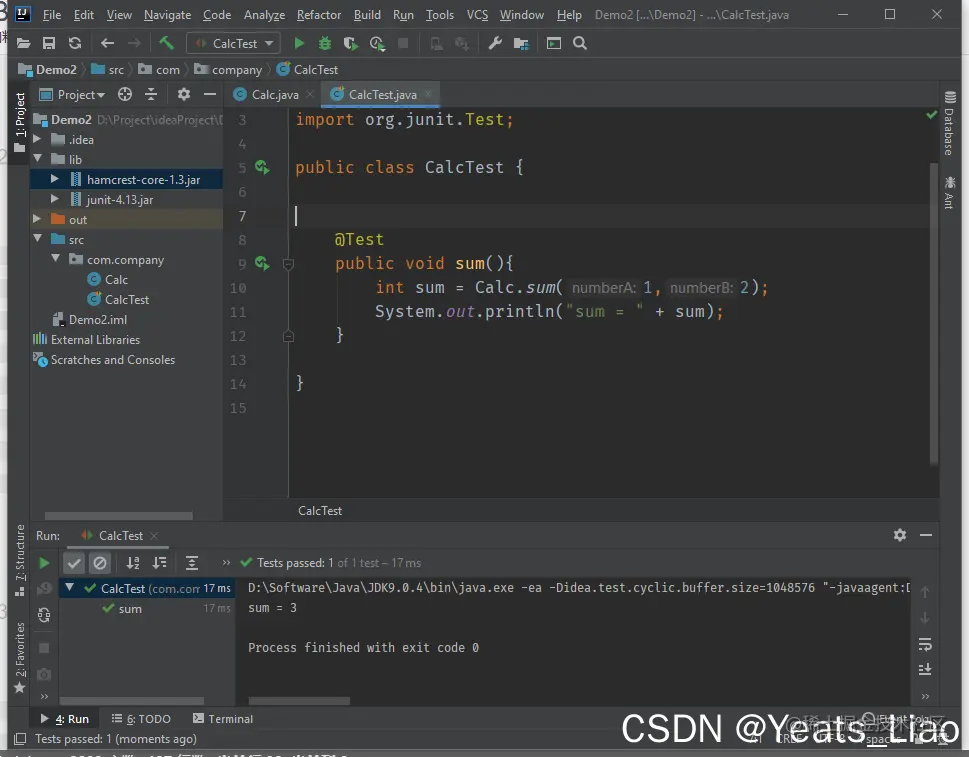Collapse all in the Project panel
Screen dimensions: 969x757
151,94
